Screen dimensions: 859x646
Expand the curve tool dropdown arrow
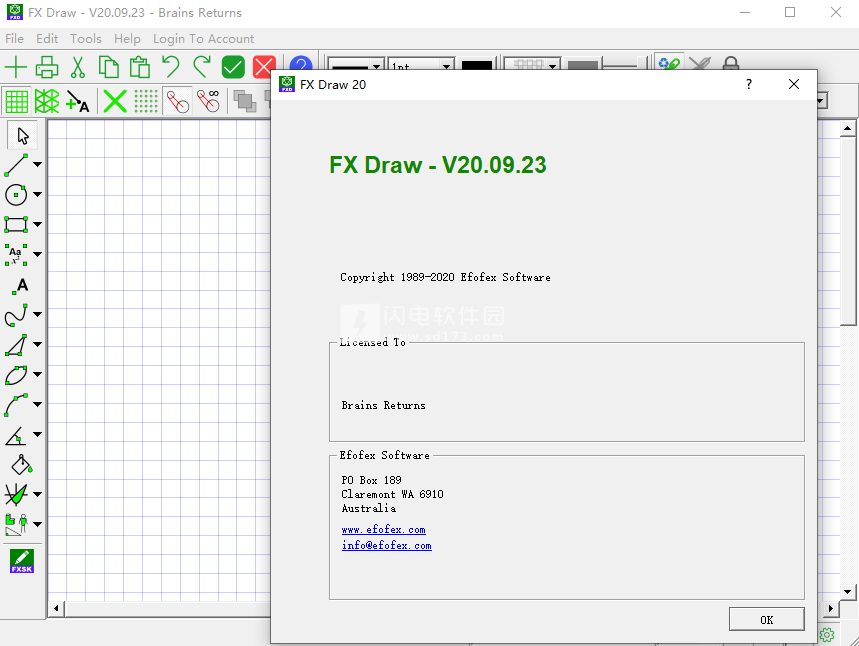coord(37,314)
